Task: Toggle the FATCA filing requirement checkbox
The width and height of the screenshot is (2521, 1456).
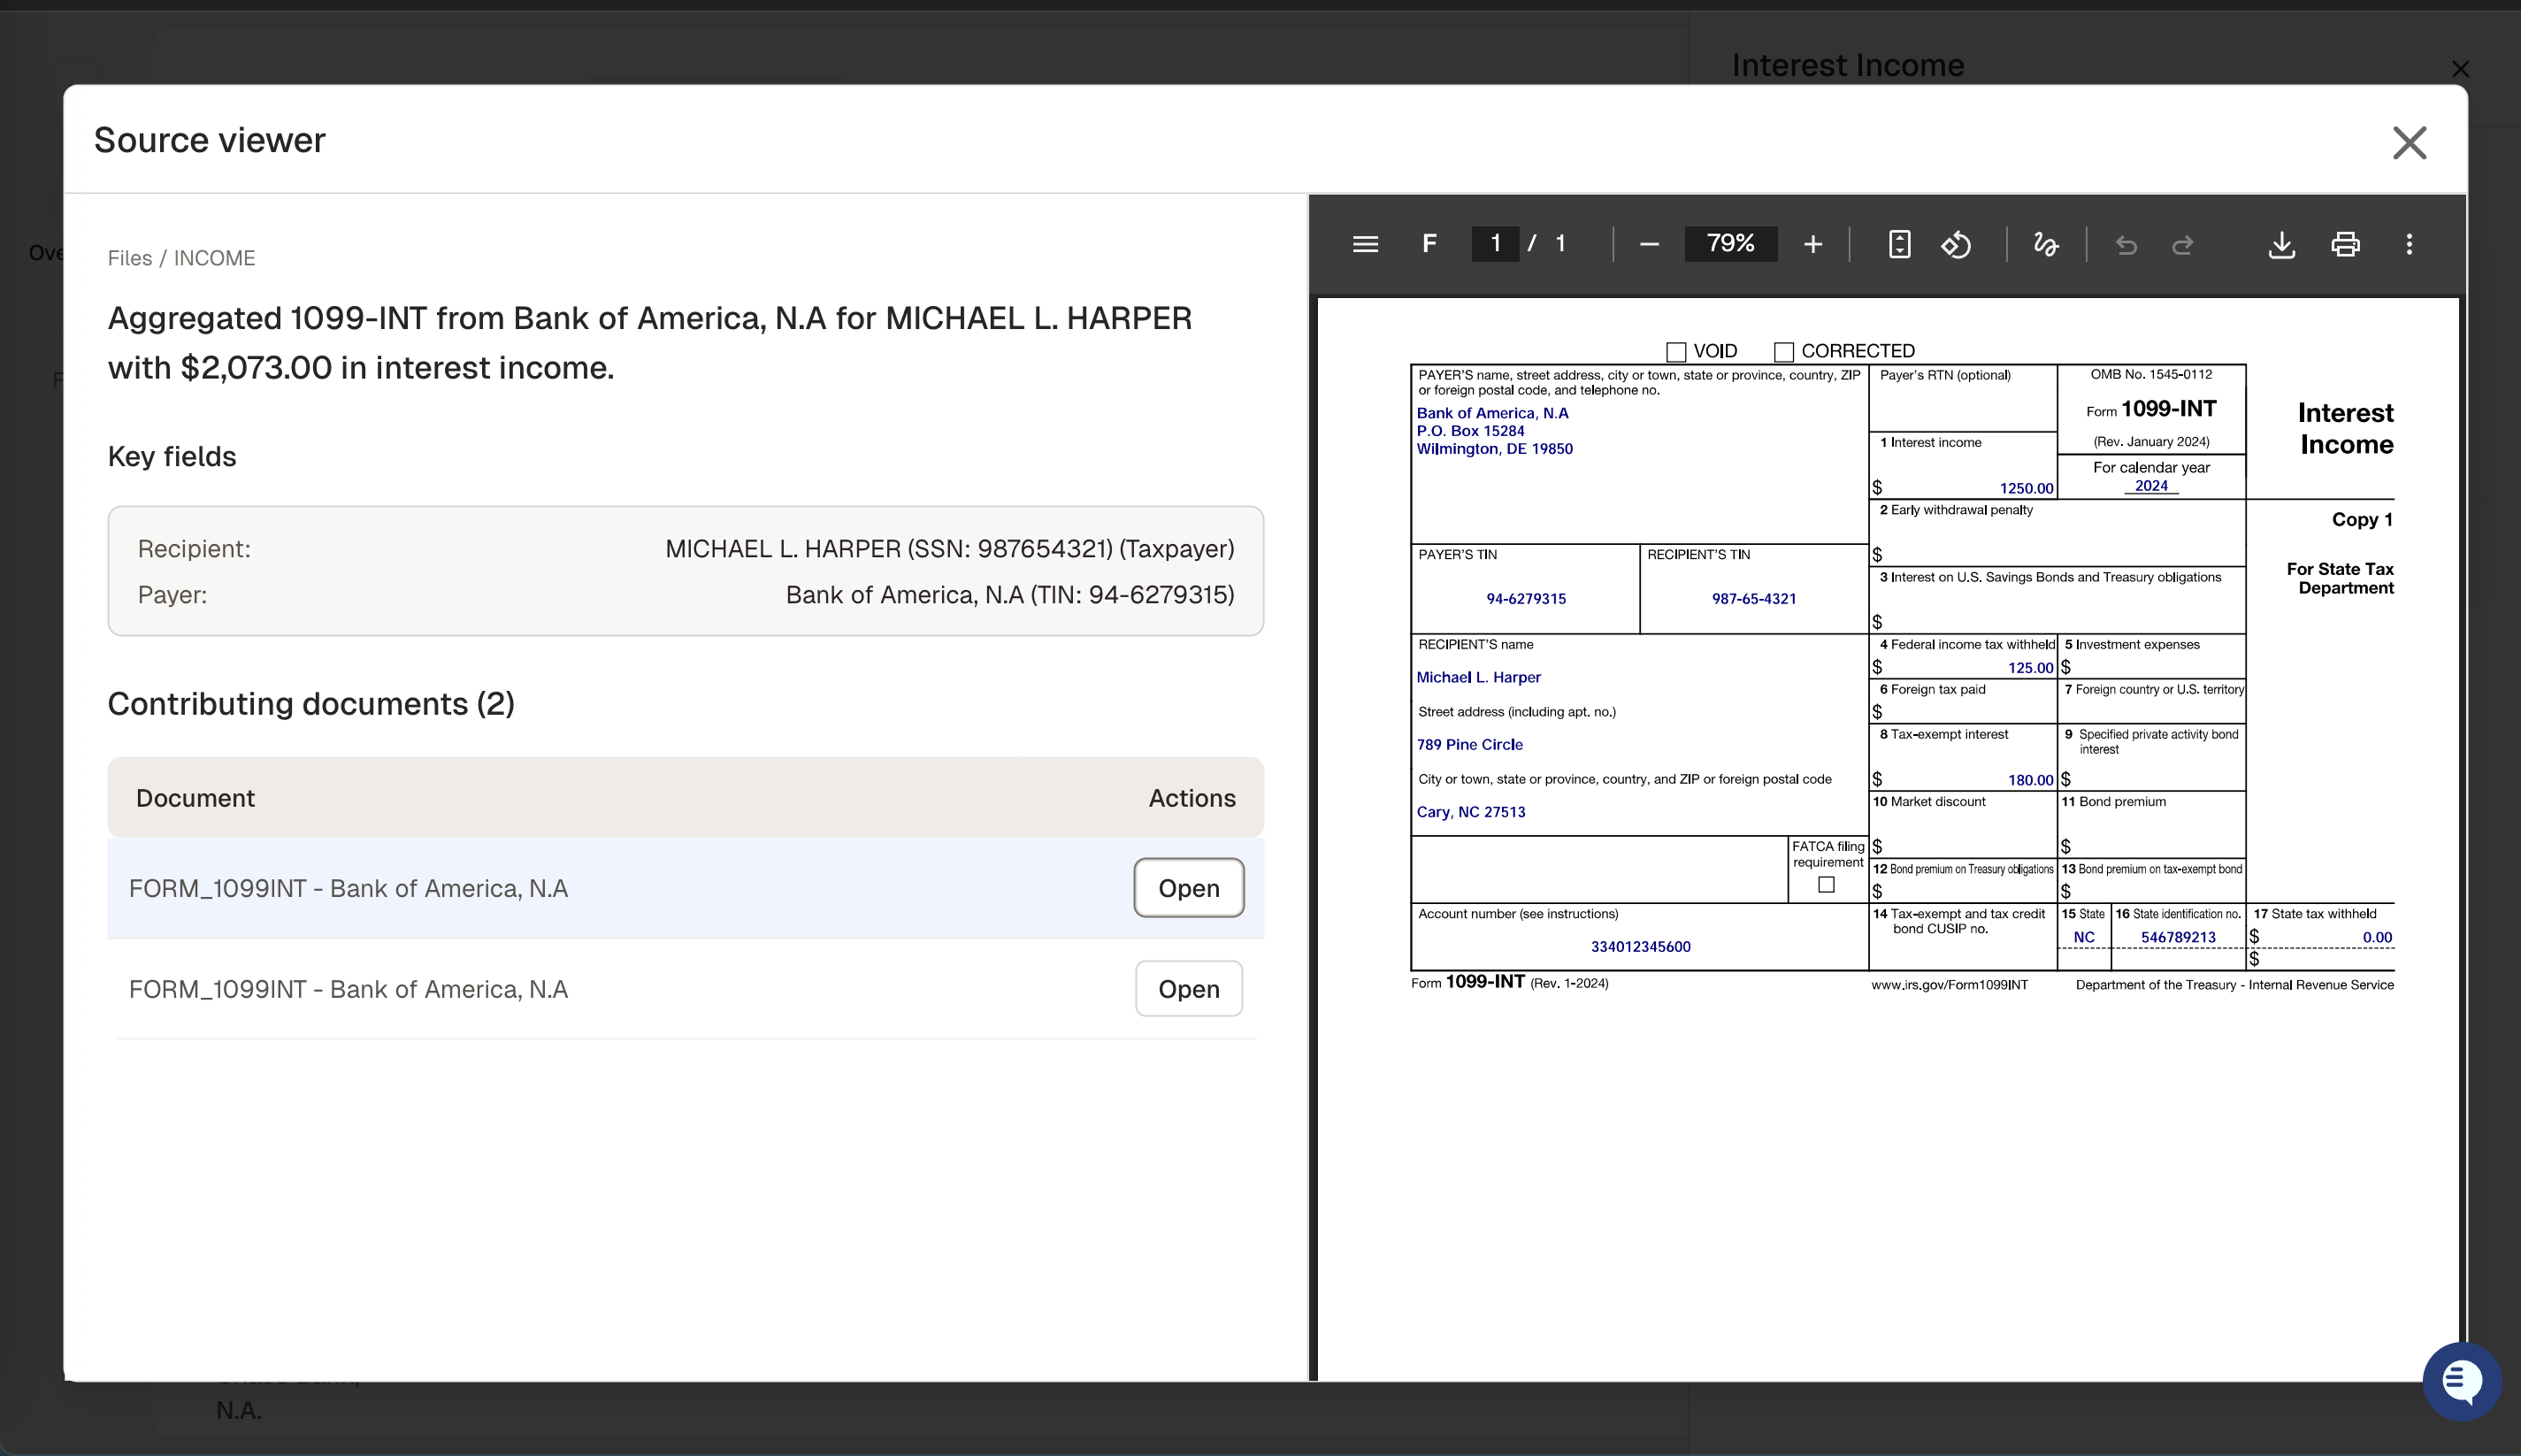Action: pyautogui.click(x=1827, y=883)
